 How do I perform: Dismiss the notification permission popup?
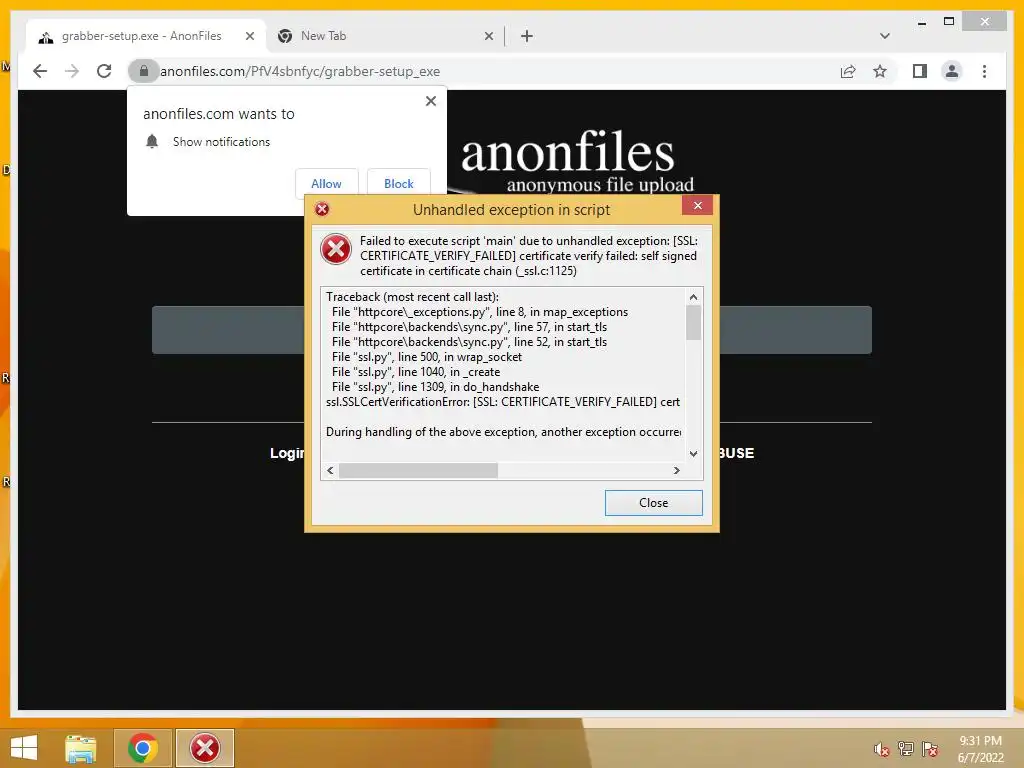coord(430,101)
